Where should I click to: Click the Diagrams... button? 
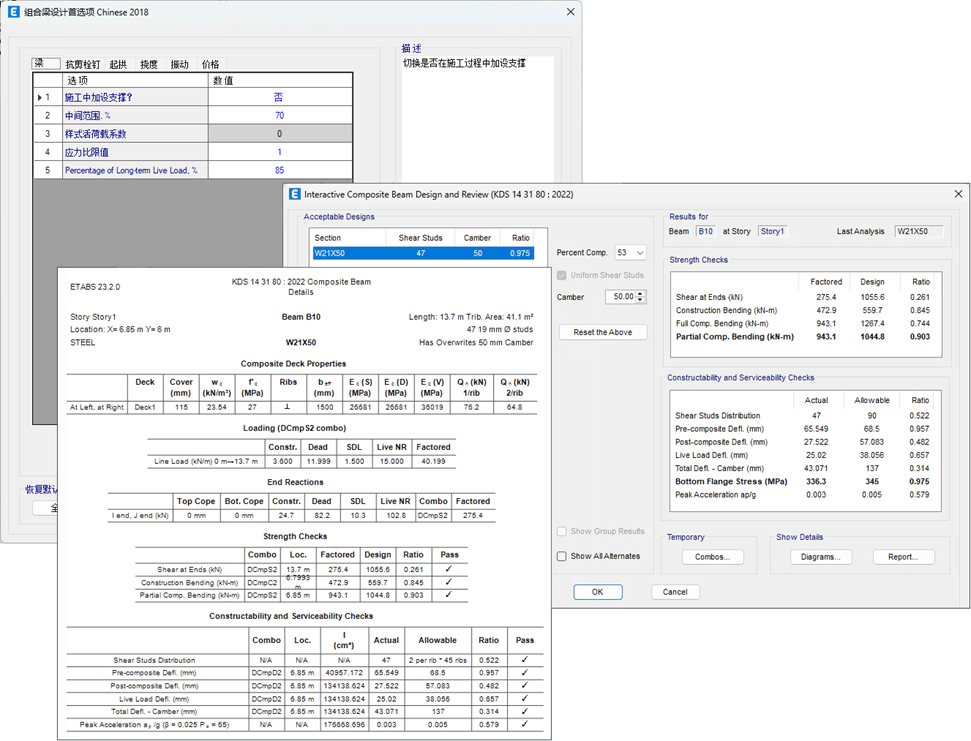(820, 557)
